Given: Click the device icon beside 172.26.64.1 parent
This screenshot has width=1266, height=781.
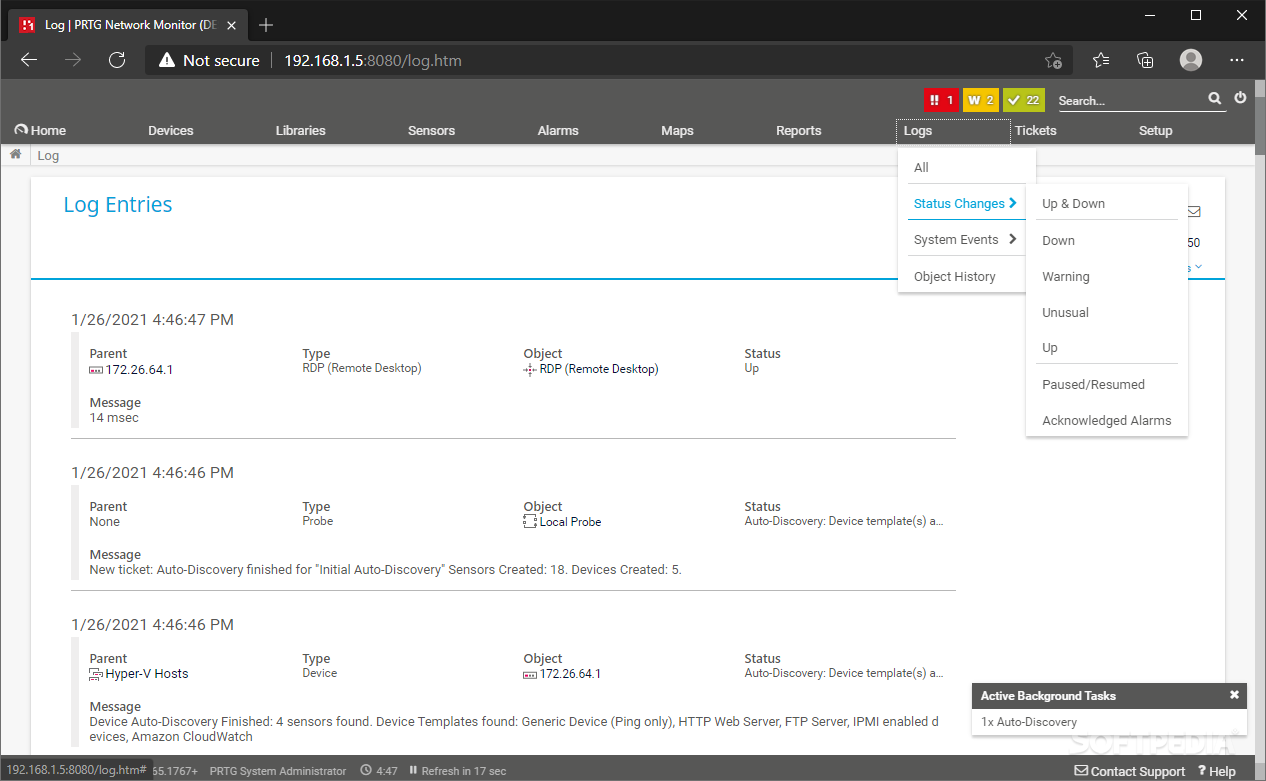Looking at the screenshot, I should [x=96, y=370].
